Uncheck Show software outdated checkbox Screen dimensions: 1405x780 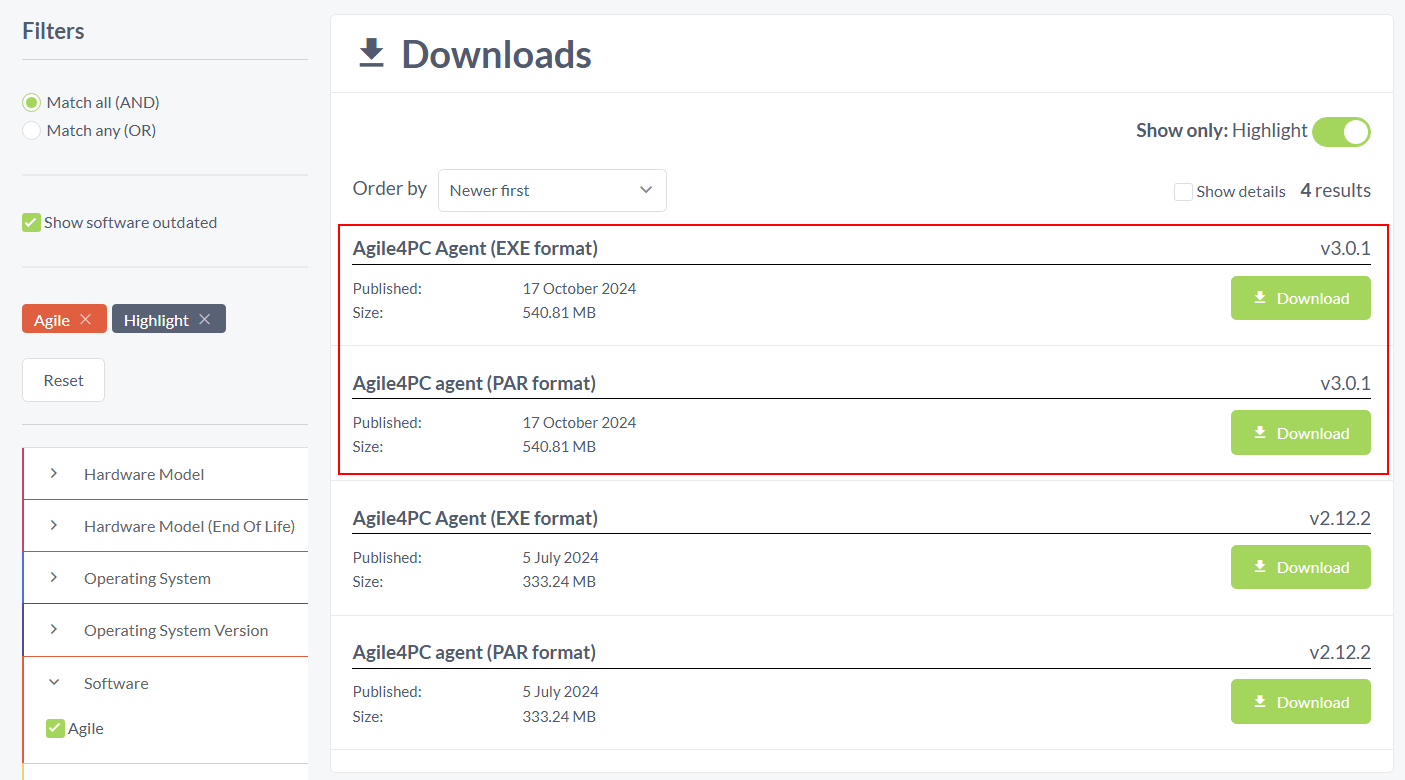(32, 222)
